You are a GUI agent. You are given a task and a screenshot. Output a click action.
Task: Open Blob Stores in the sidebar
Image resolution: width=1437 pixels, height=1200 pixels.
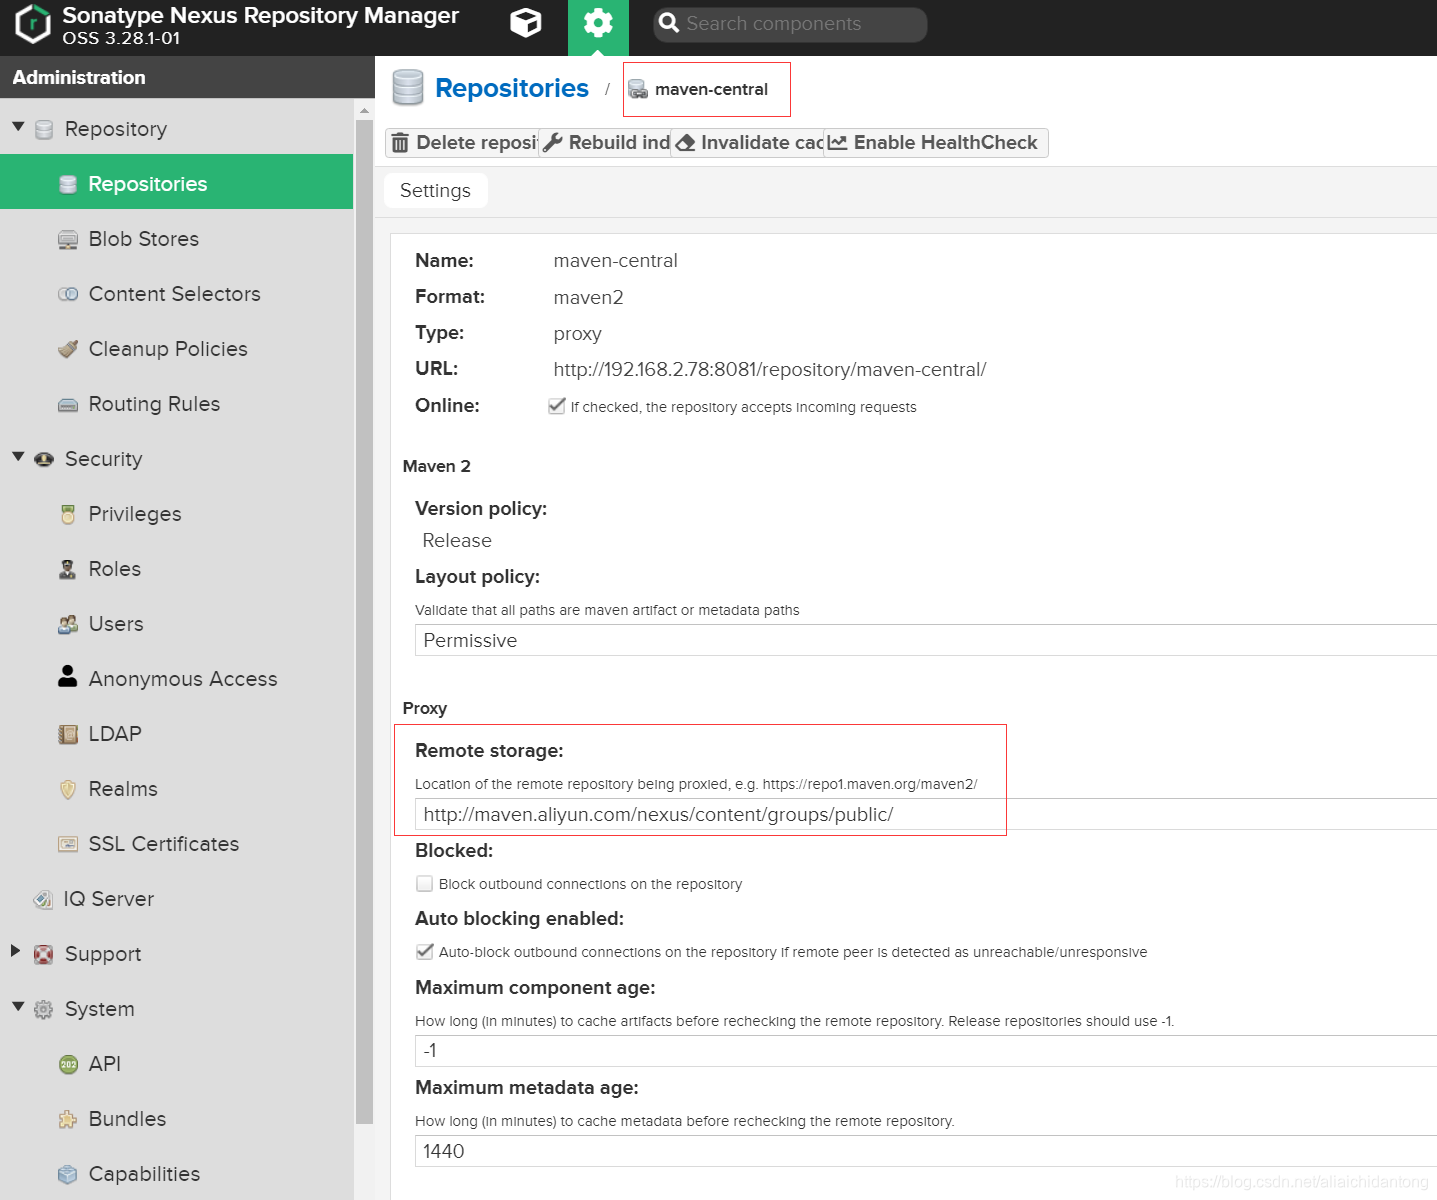(176, 239)
